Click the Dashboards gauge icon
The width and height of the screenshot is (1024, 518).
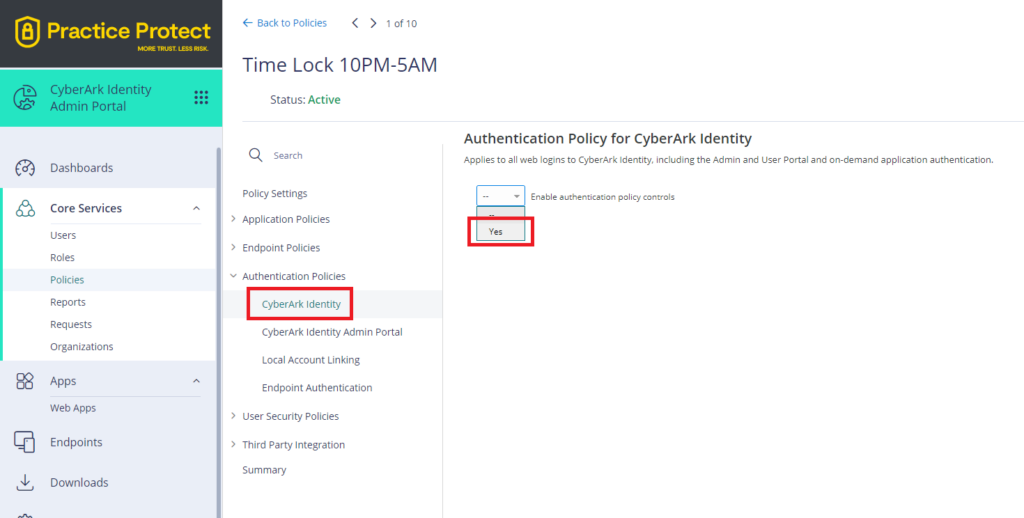tap(25, 168)
